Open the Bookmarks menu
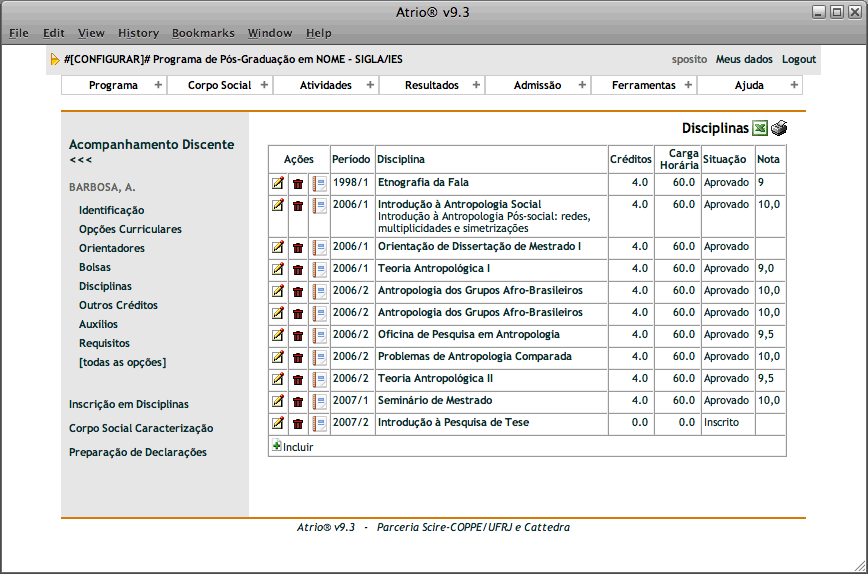Image resolution: width=868 pixels, height=574 pixels. pyautogui.click(x=203, y=33)
